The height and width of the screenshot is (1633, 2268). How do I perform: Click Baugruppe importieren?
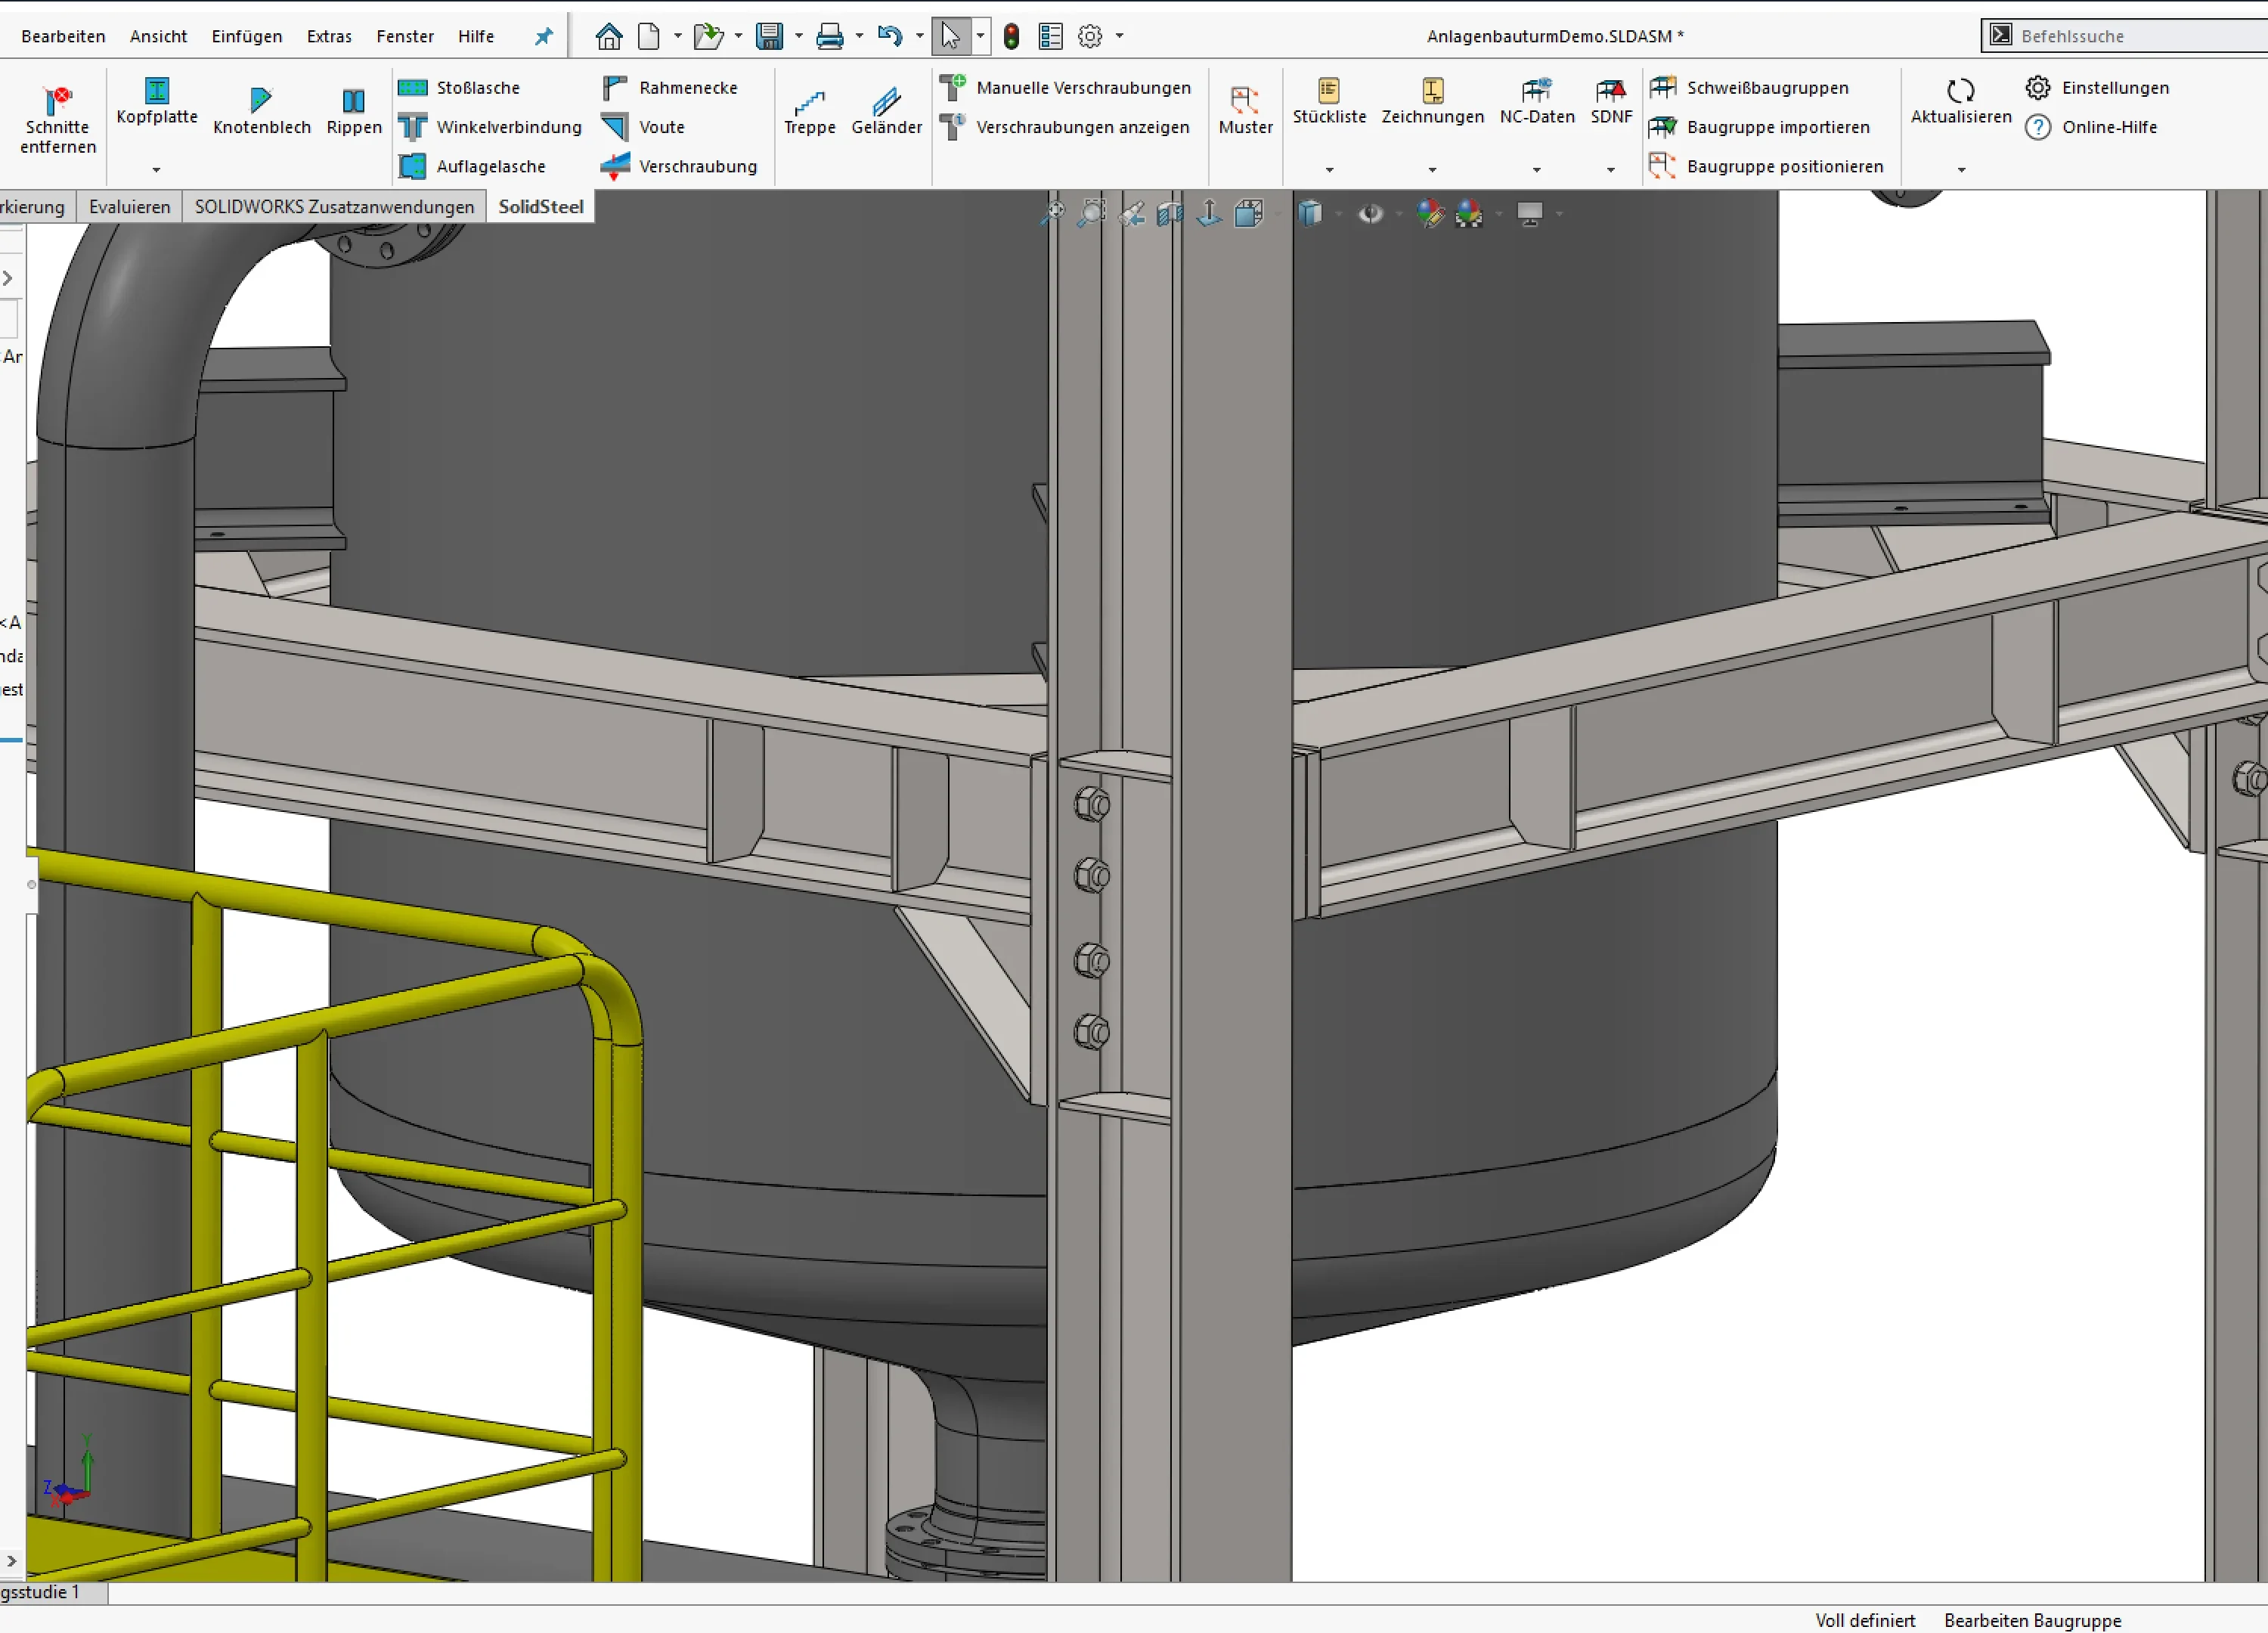coord(1760,127)
